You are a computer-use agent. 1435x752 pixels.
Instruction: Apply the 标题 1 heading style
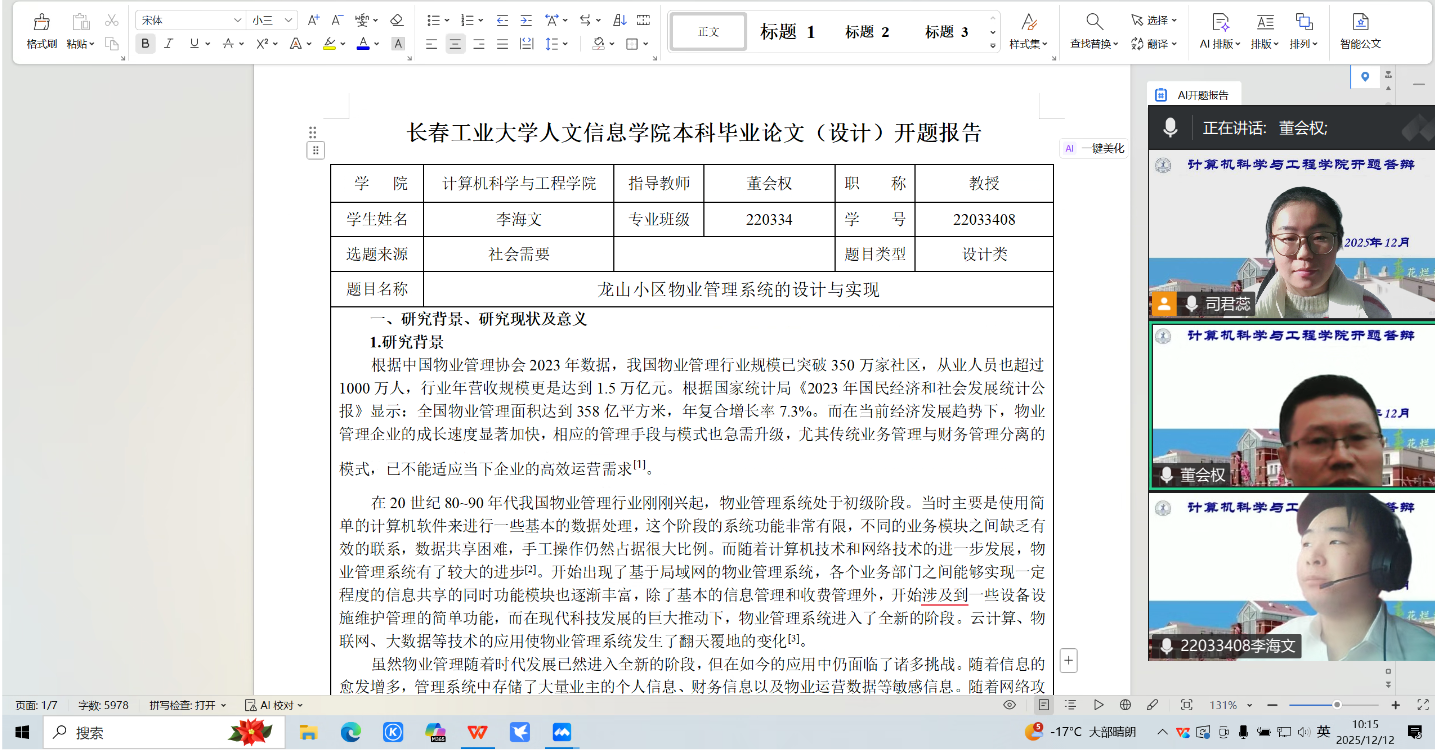(787, 32)
